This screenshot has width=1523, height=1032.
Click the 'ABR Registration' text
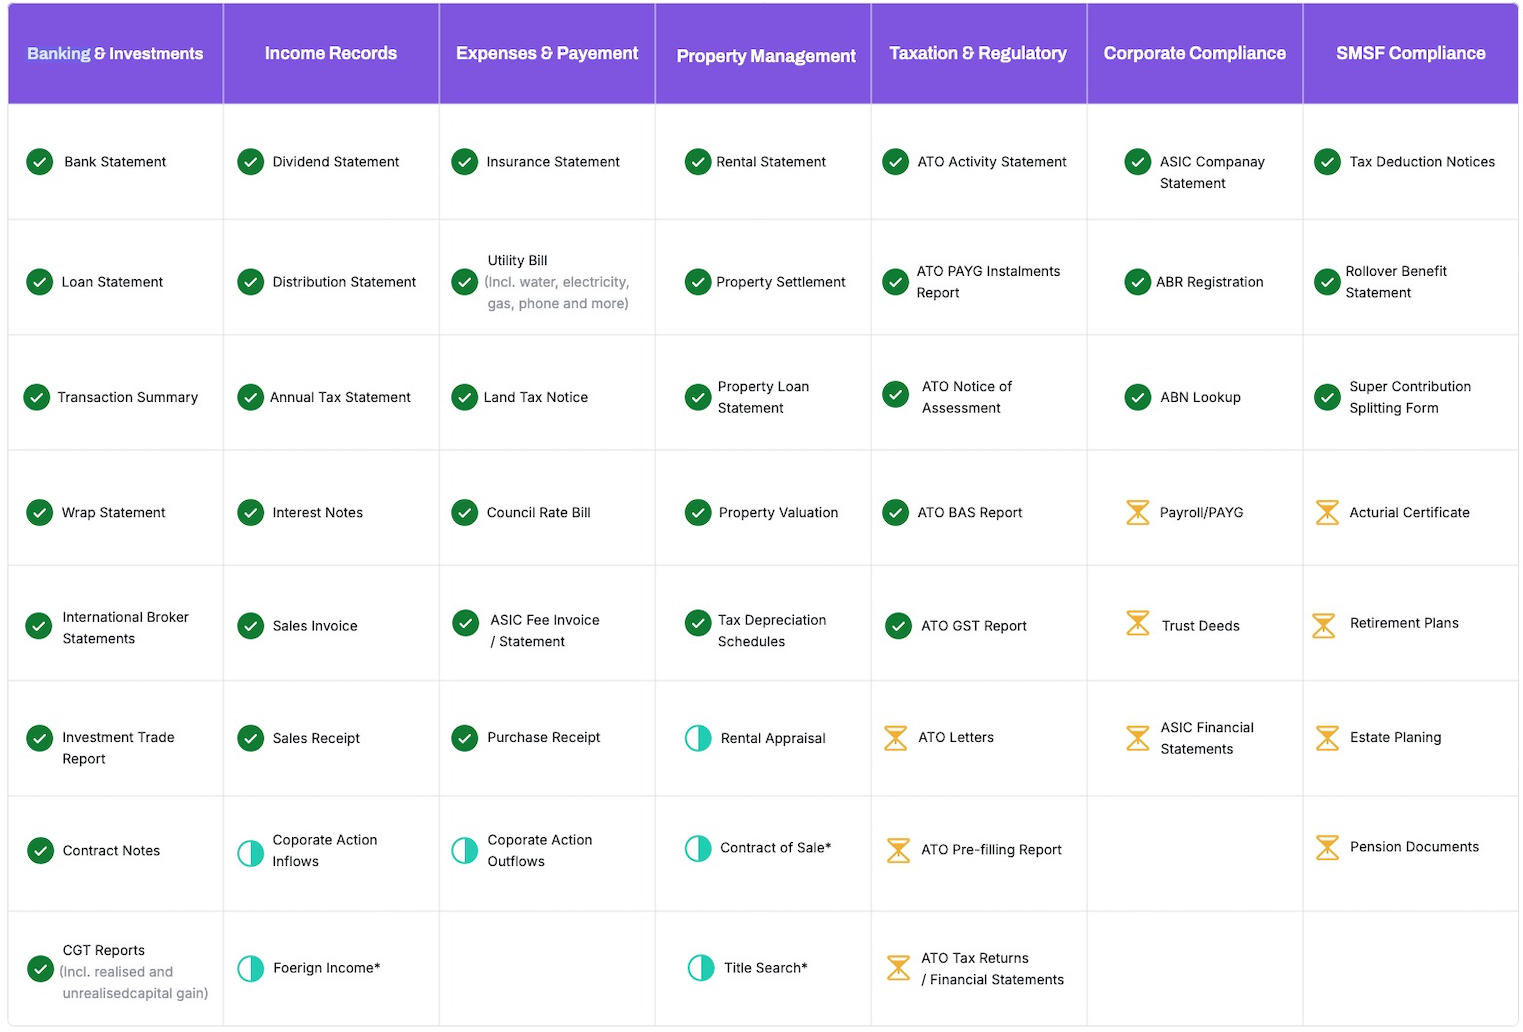[x=1209, y=282]
